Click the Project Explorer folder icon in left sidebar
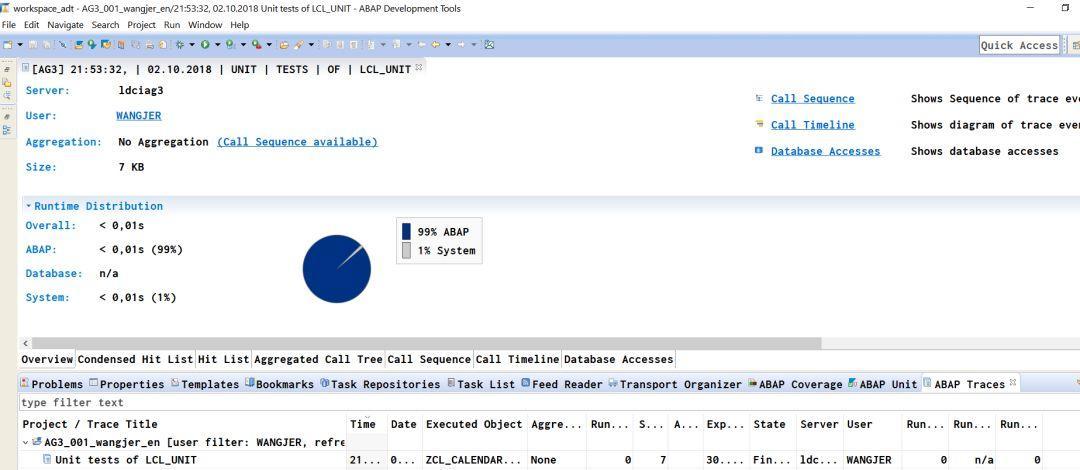Viewport: 1080px width, 470px height. point(7,83)
